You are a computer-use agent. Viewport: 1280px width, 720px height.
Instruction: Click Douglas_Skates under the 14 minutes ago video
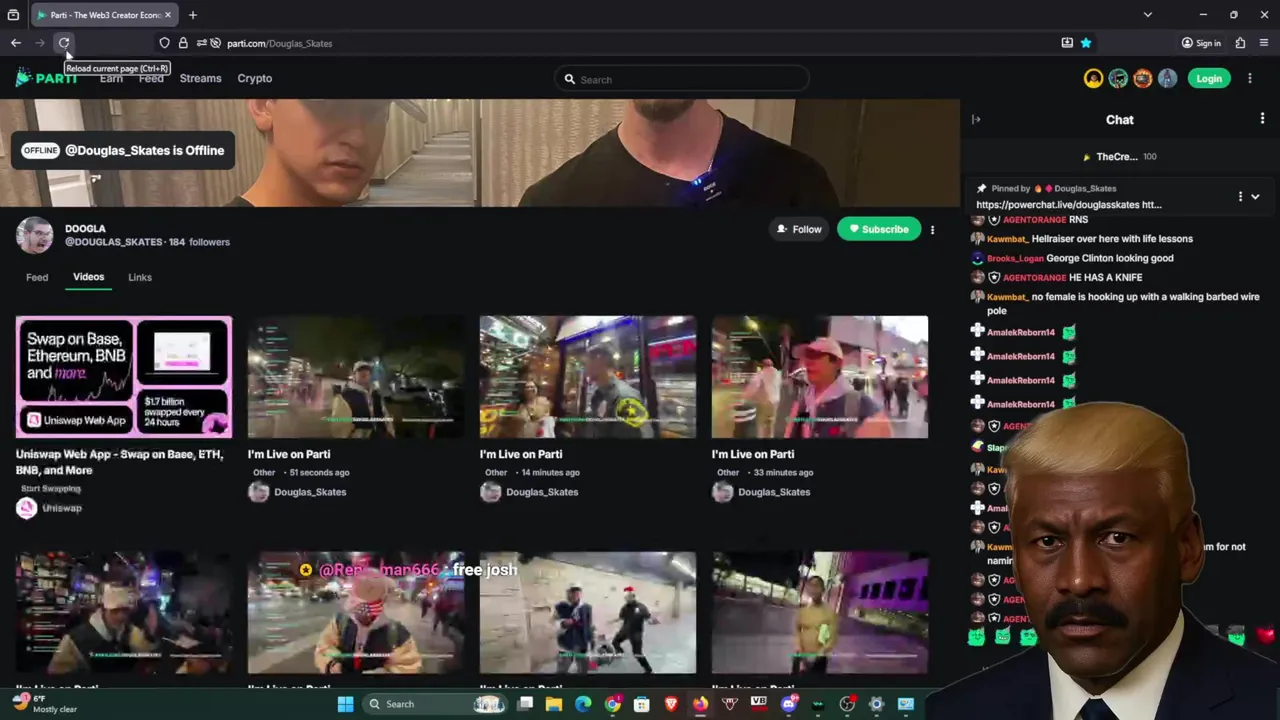542,492
